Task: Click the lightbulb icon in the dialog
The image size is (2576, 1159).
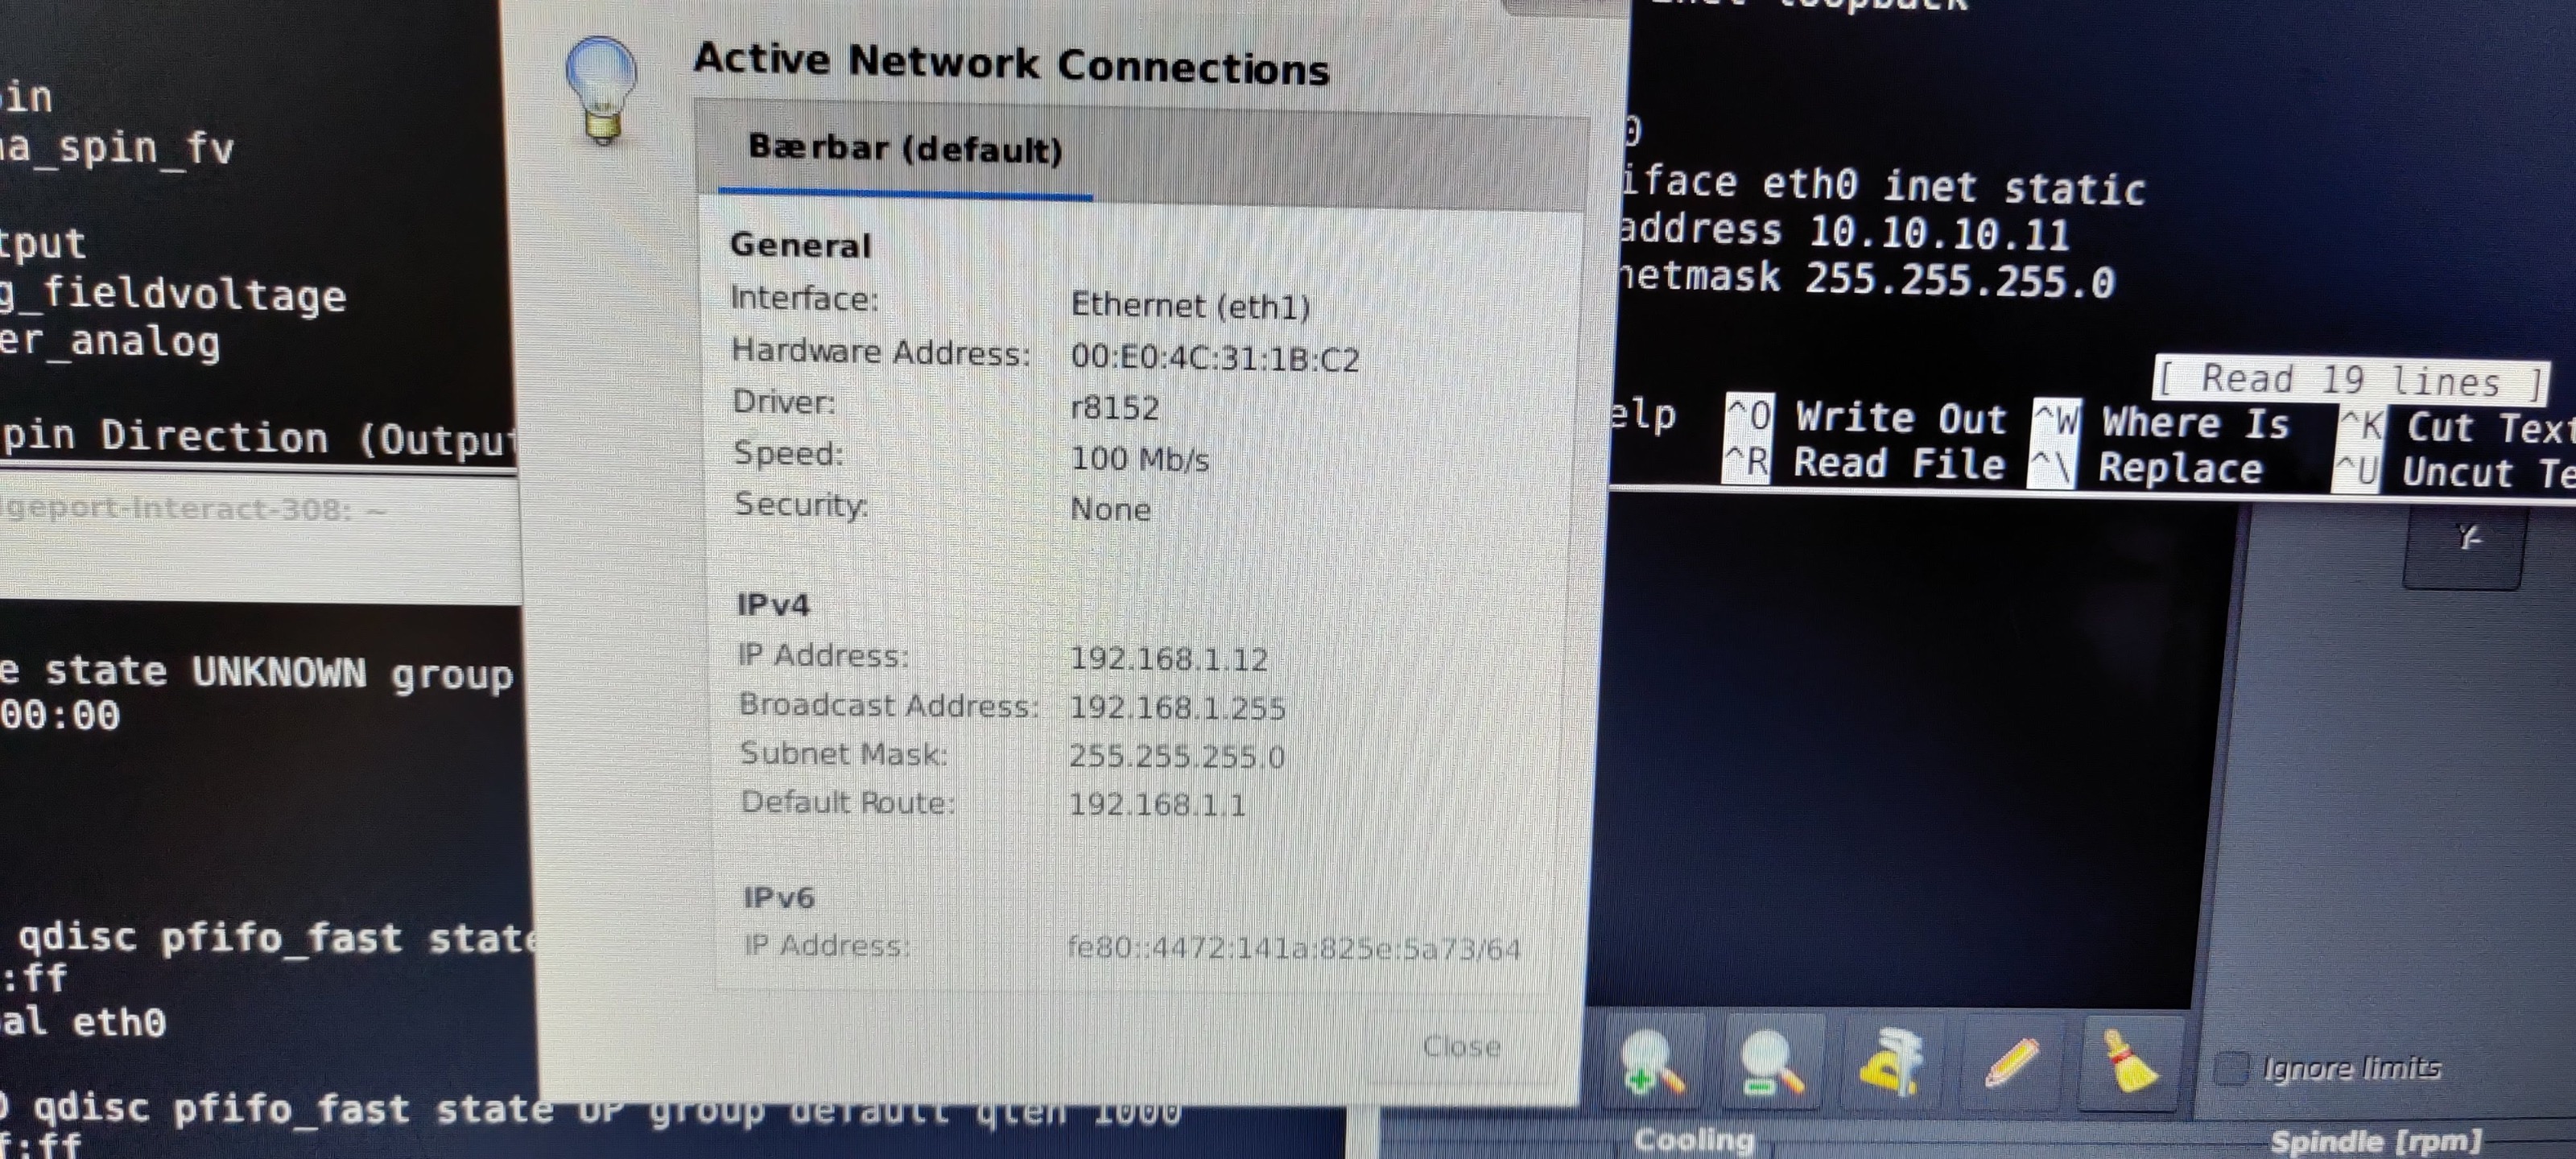Action: (x=601, y=90)
